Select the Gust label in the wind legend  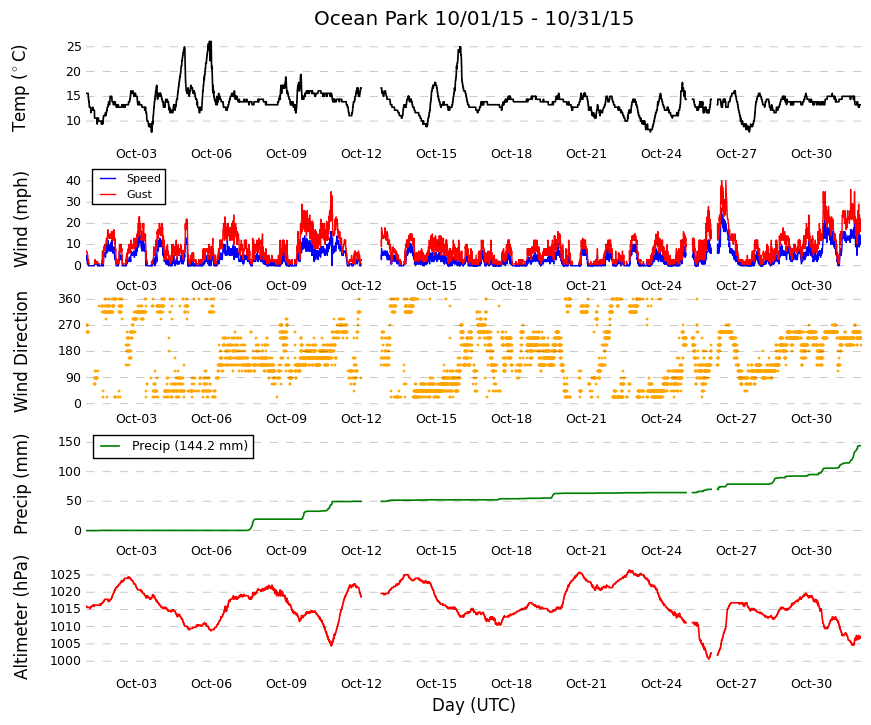[x=139, y=194]
